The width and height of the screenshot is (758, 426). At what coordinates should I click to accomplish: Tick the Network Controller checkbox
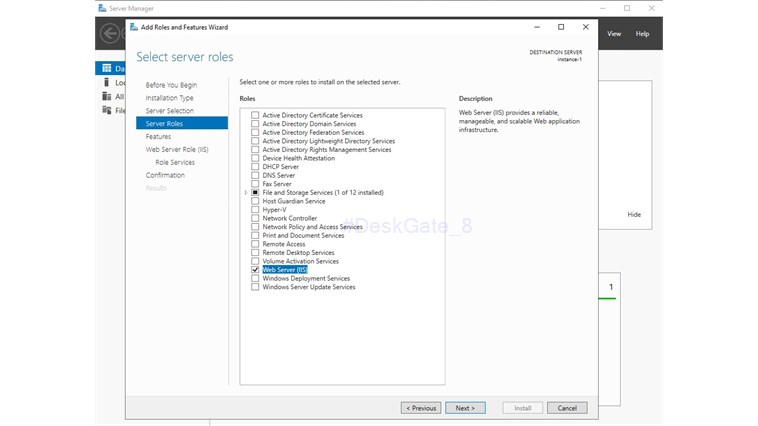255,219
